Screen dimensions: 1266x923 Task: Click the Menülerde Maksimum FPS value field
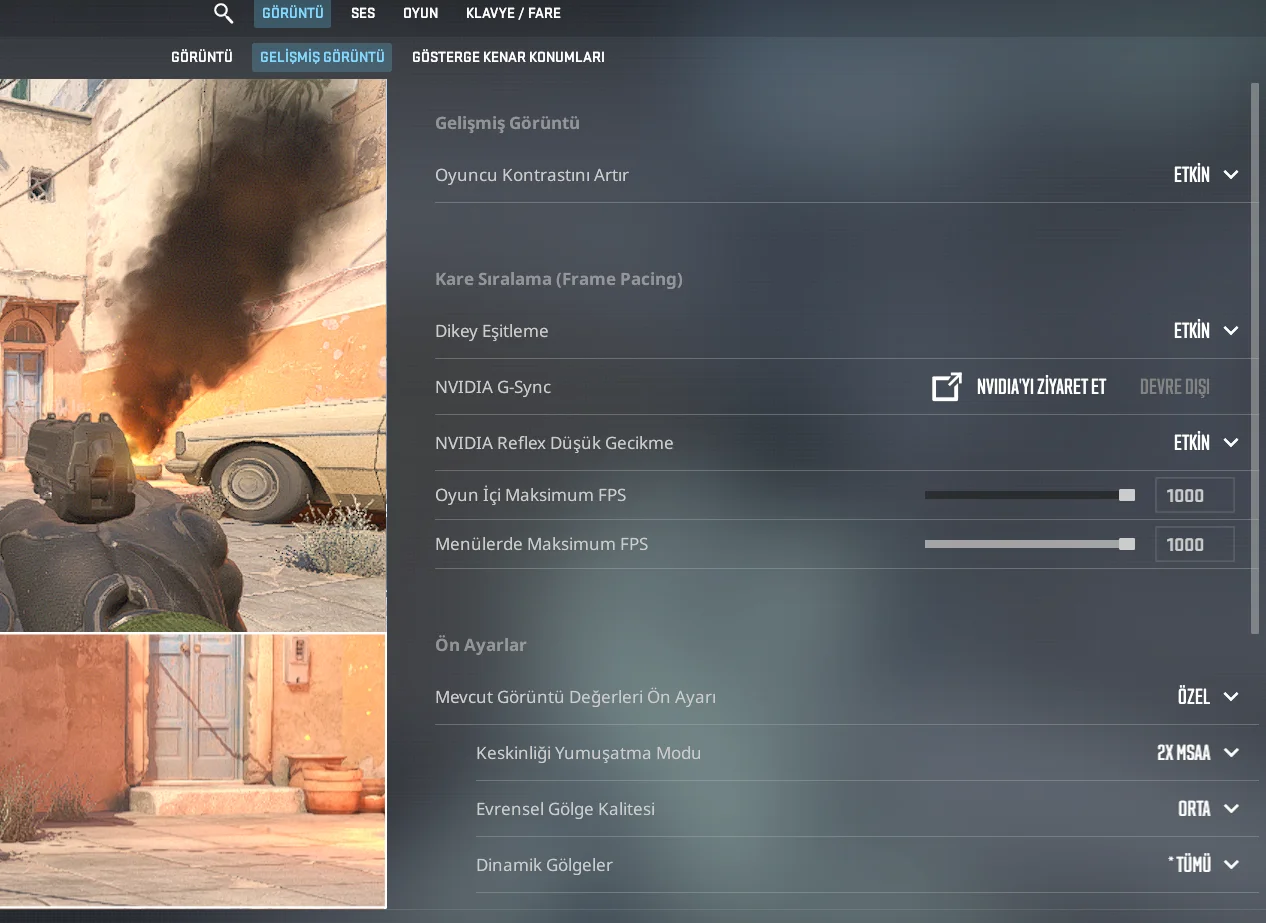(x=1195, y=544)
